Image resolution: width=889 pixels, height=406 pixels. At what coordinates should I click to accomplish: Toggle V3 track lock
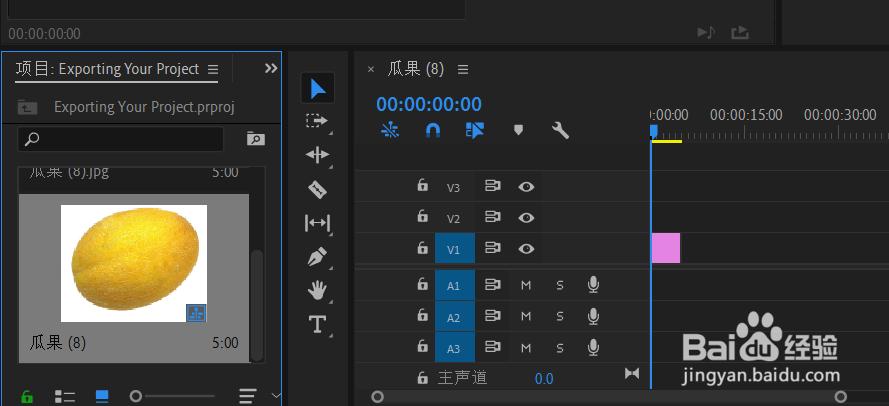[x=422, y=186]
